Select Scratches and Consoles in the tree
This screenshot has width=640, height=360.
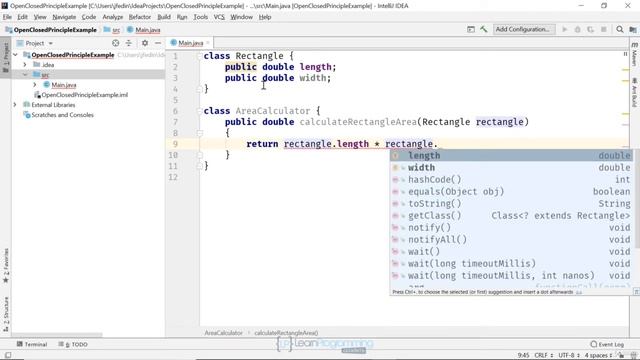pos(59,115)
